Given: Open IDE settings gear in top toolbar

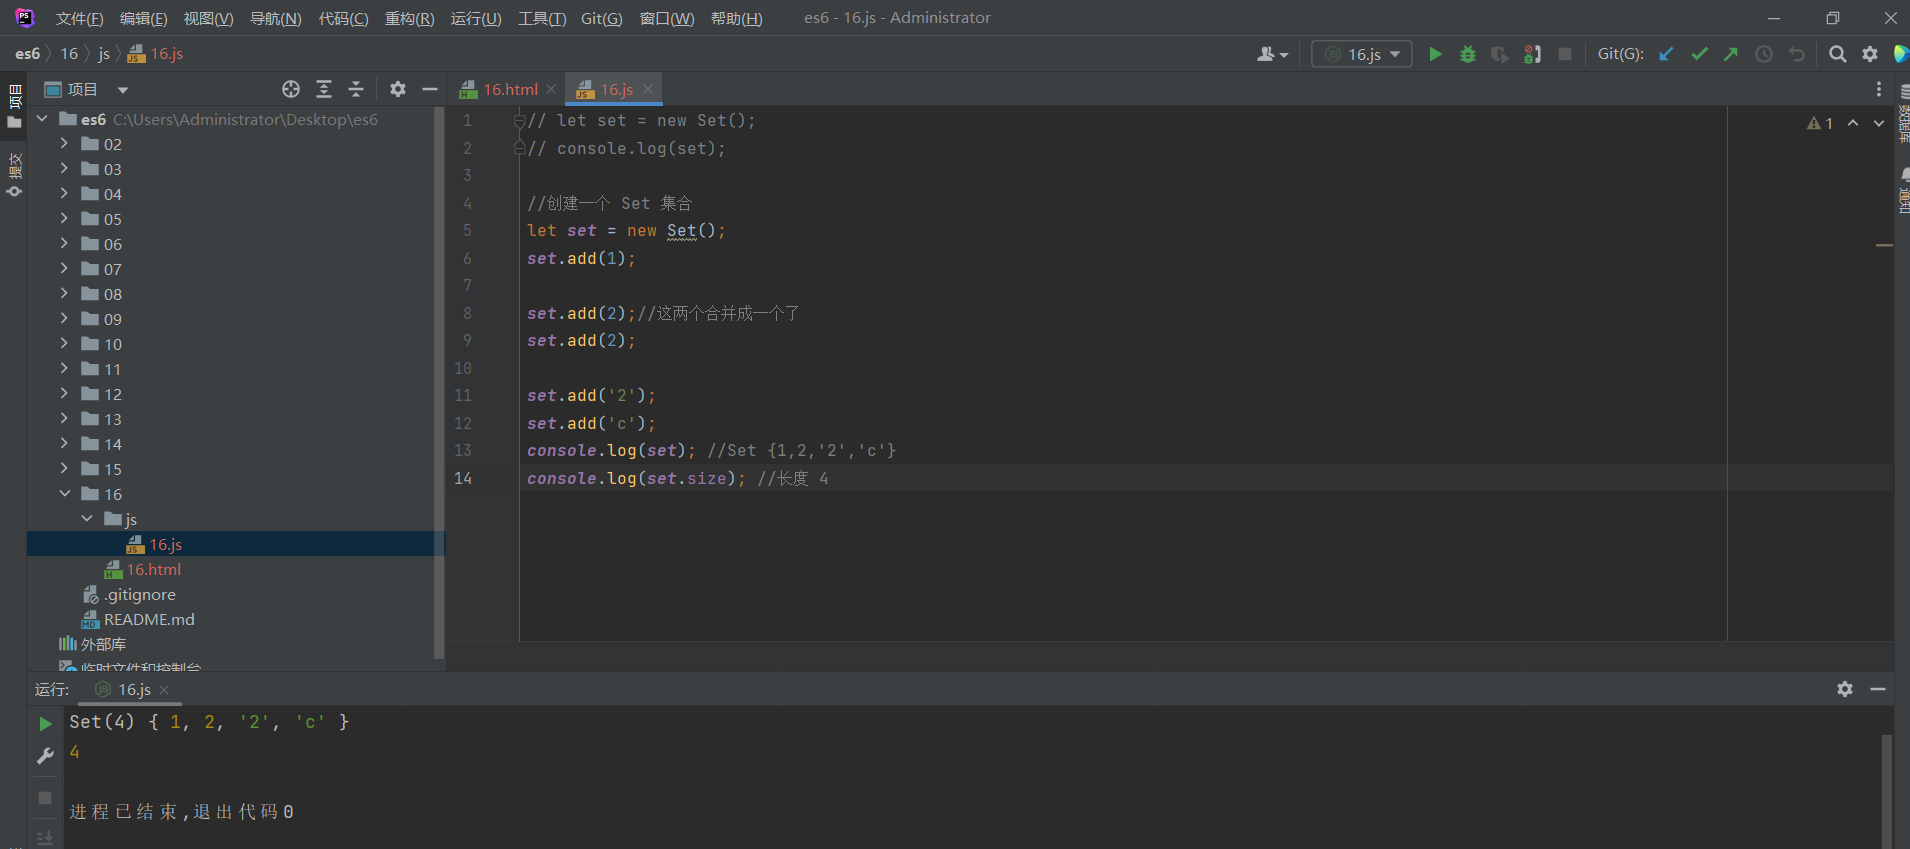Looking at the screenshot, I should [1870, 54].
